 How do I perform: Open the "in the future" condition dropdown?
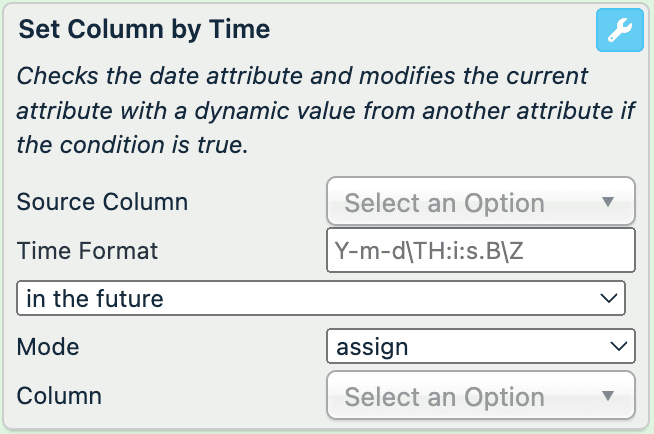[x=320, y=298]
